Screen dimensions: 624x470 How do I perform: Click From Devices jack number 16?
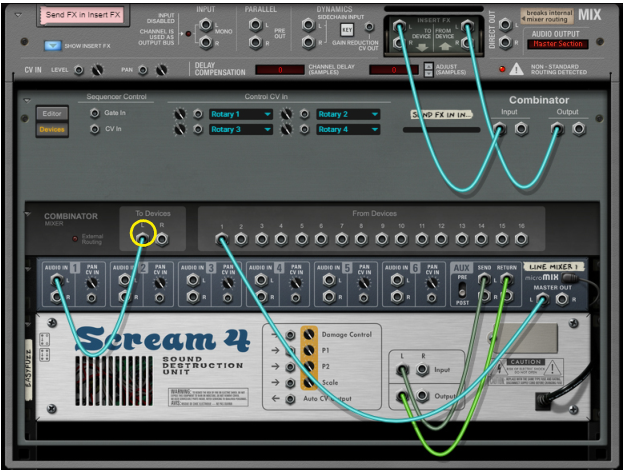[521, 239]
